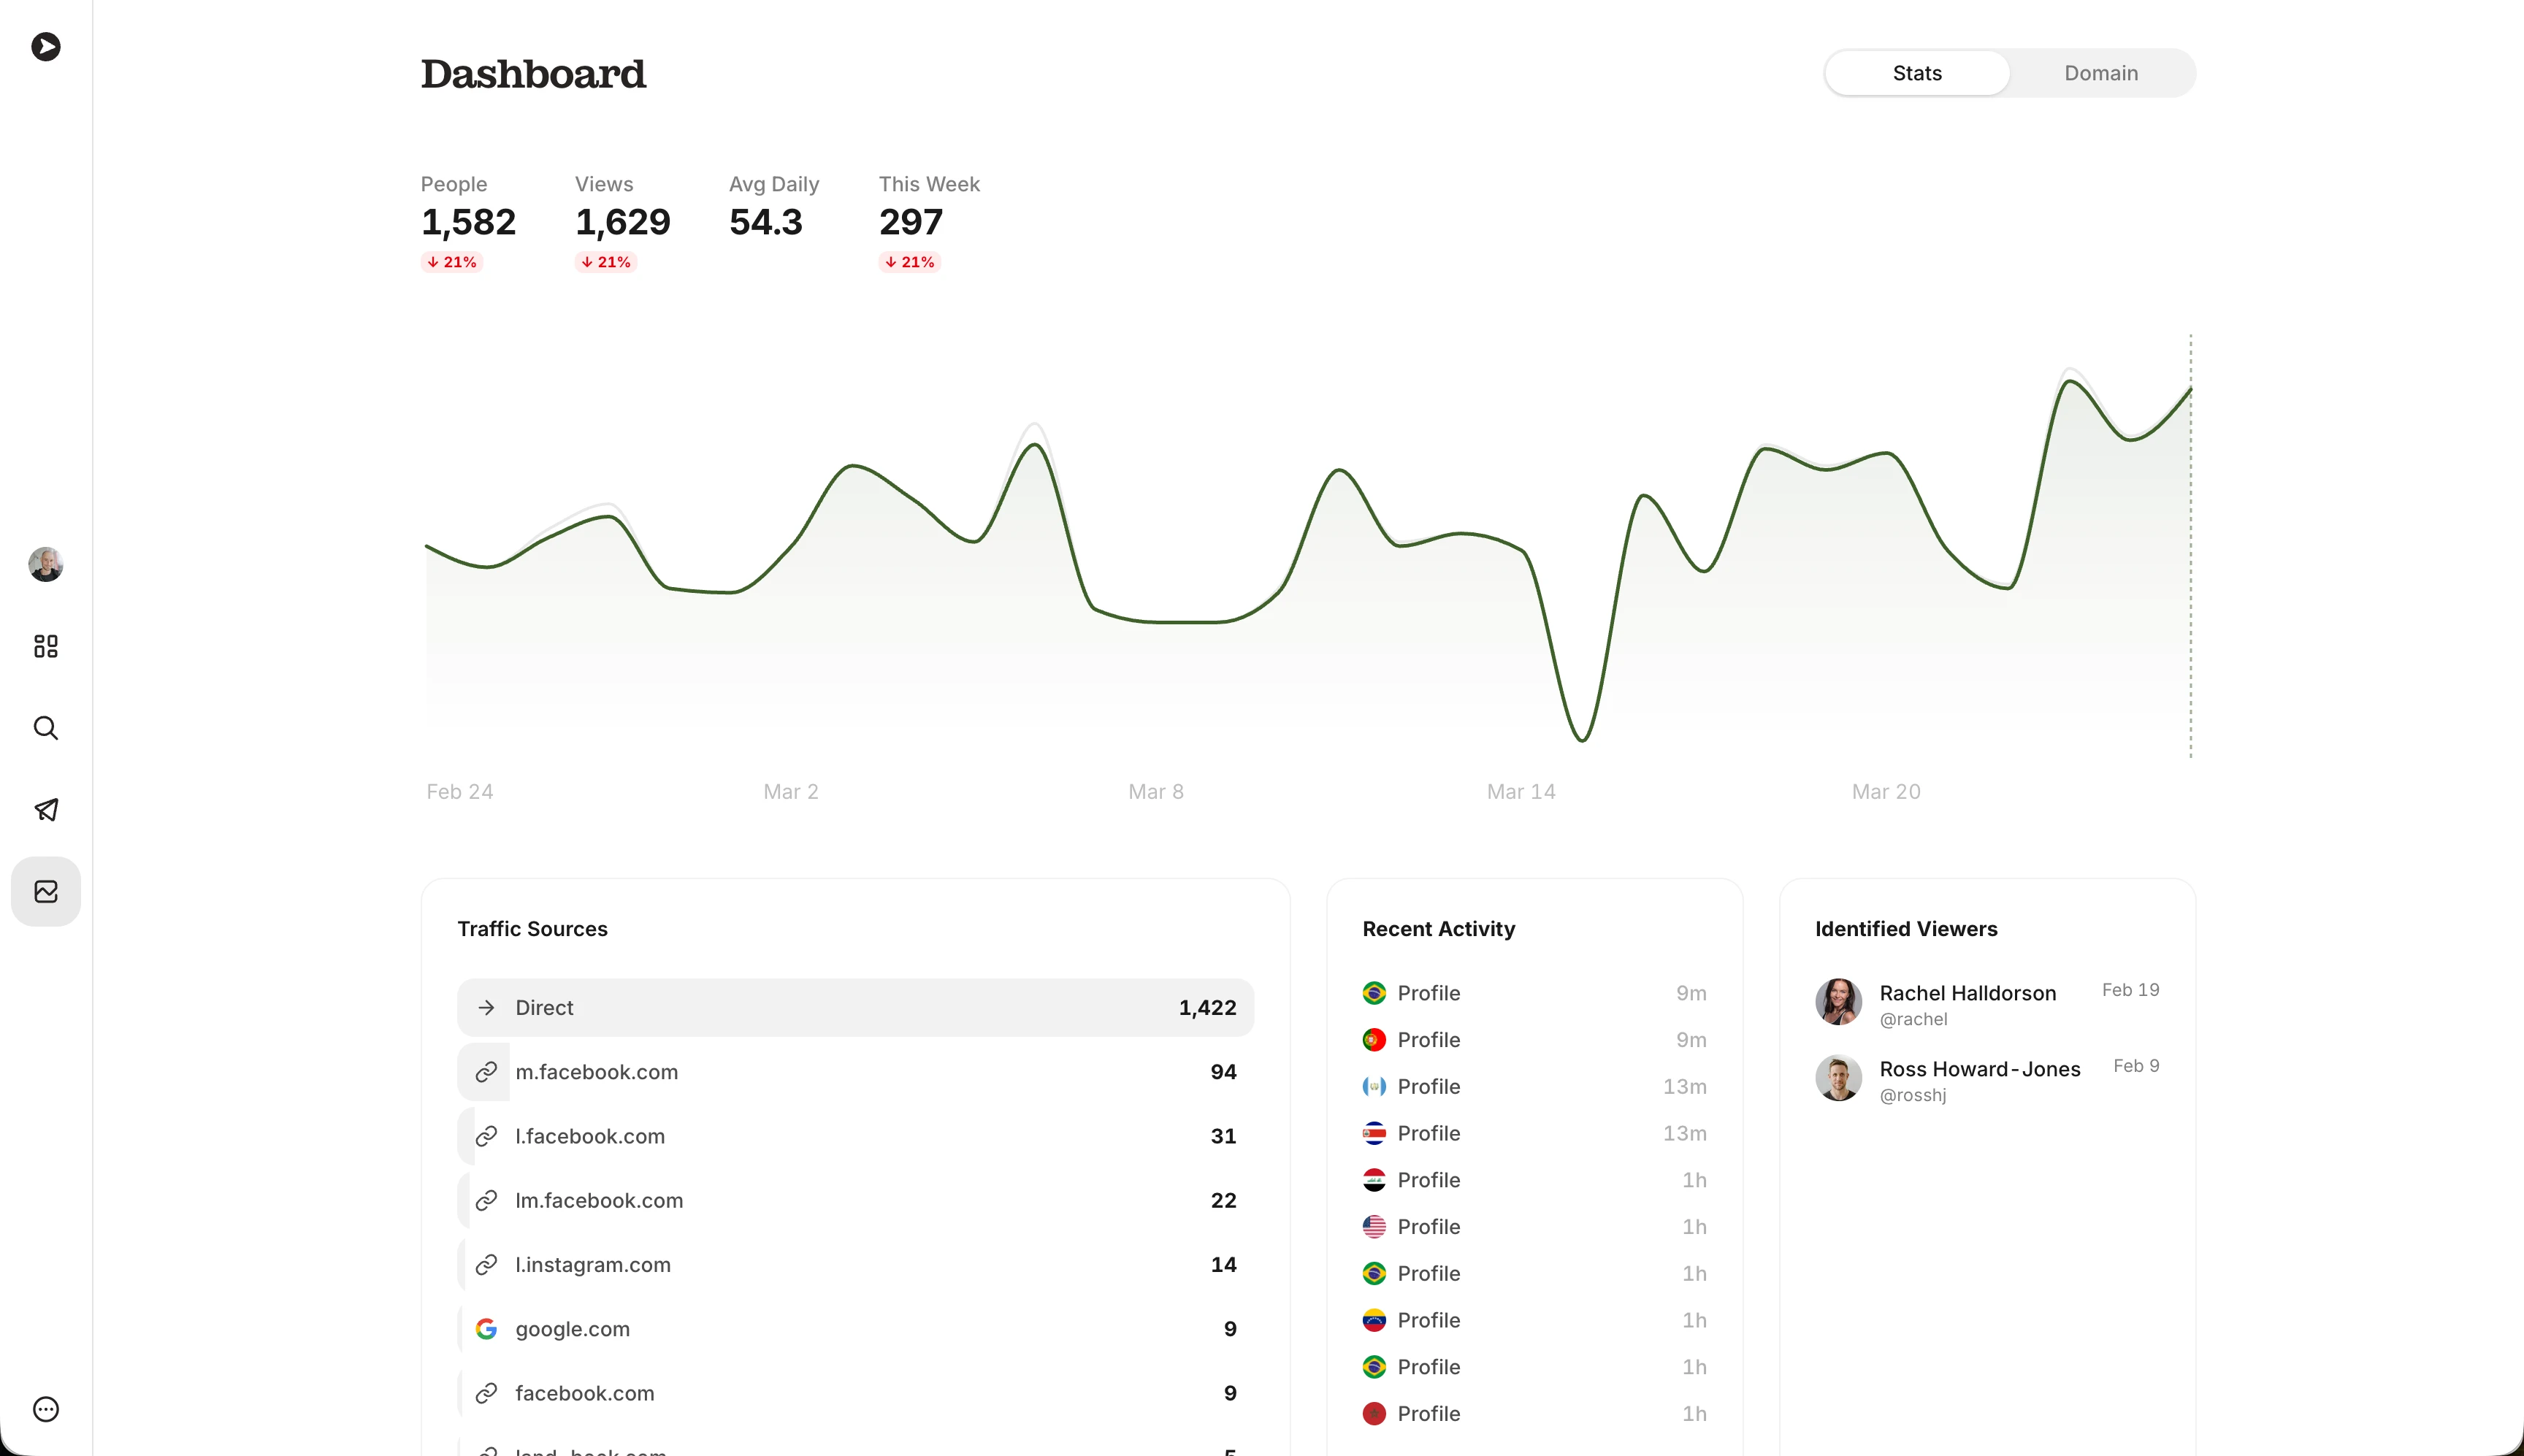Click the search magnifier icon
Viewport: 2524px width, 1456px height.
coord(46,728)
